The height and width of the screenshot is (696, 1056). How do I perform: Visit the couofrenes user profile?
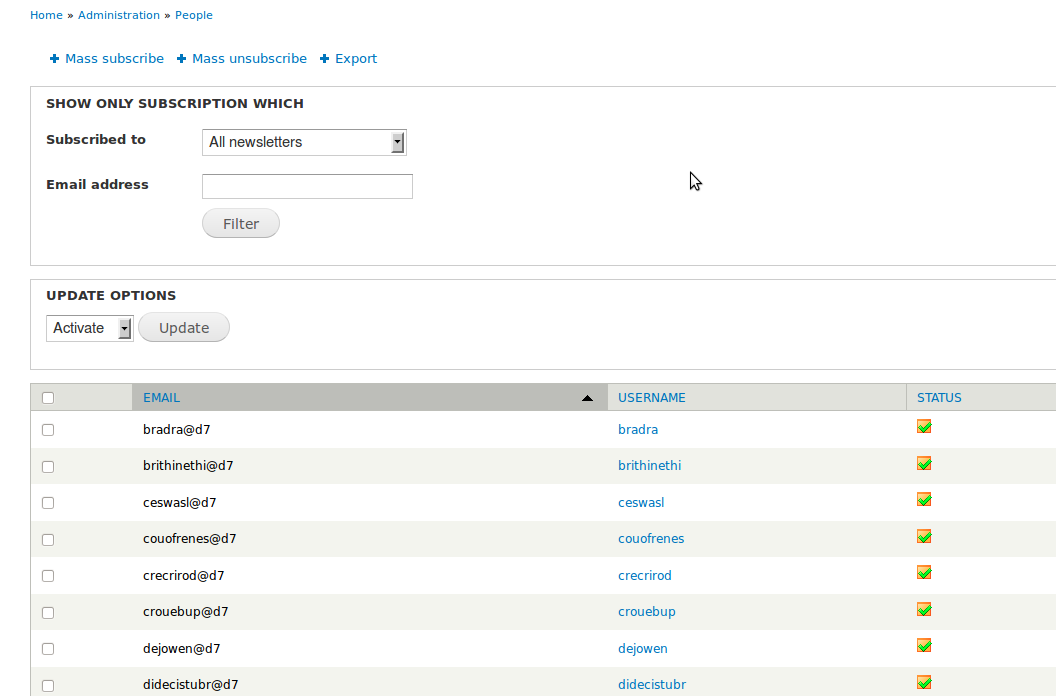pyautogui.click(x=651, y=539)
